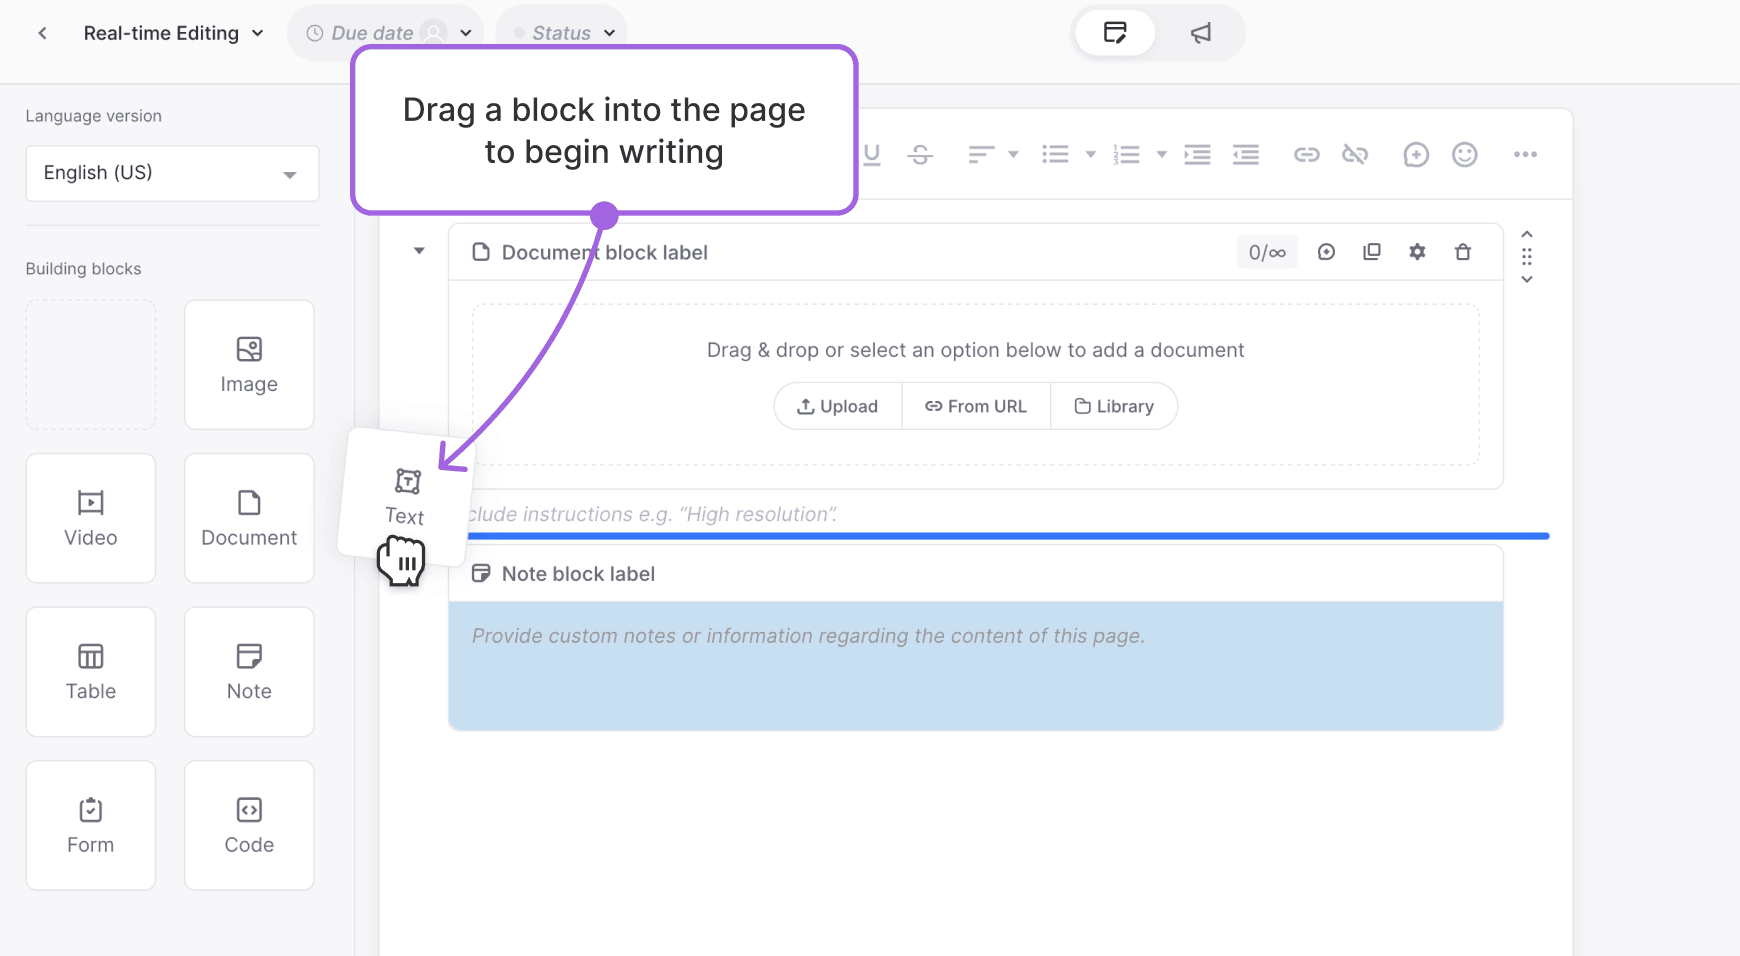This screenshot has height=956, width=1740.
Task: Open the English (US) language dropdown
Action: [x=172, y=173]
